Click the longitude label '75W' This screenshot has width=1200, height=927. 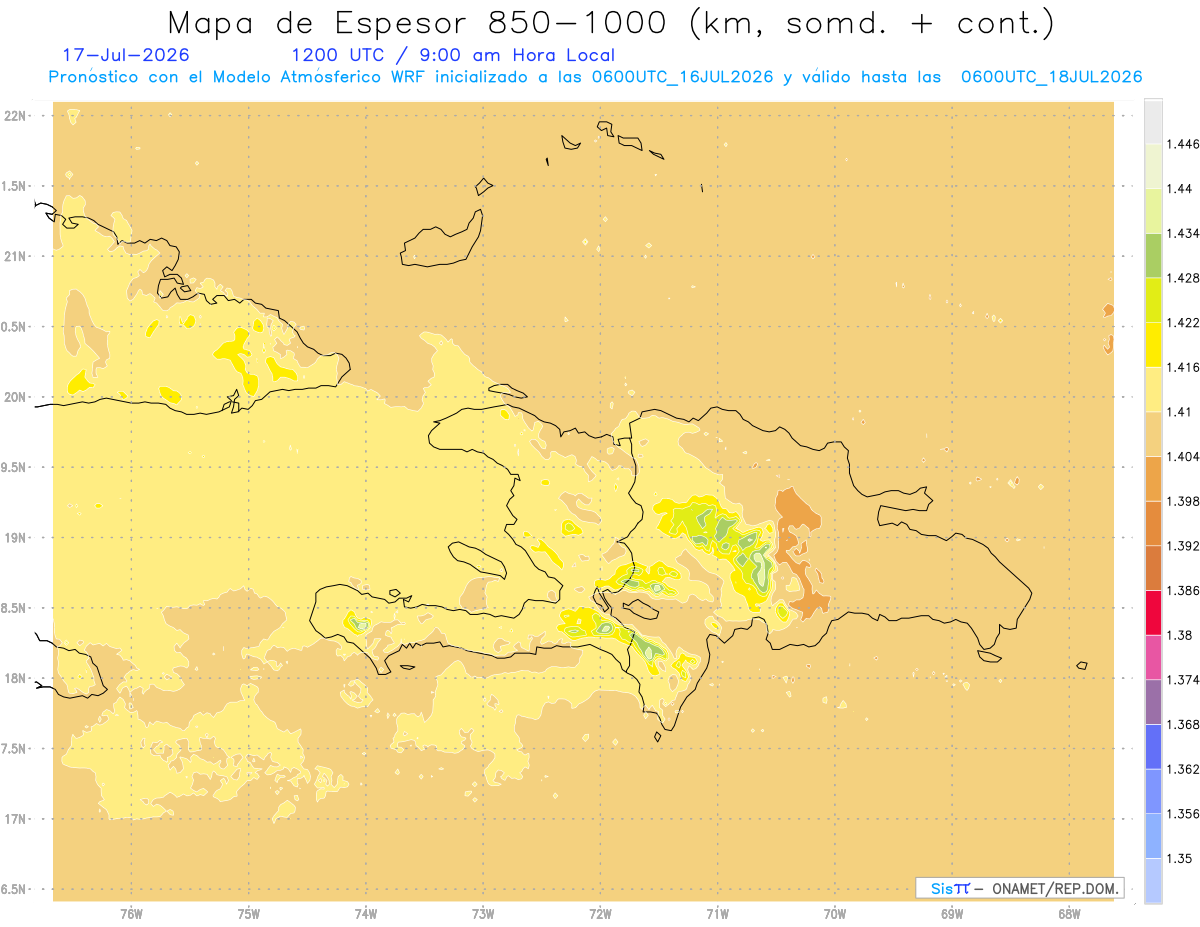click(249, 914)
